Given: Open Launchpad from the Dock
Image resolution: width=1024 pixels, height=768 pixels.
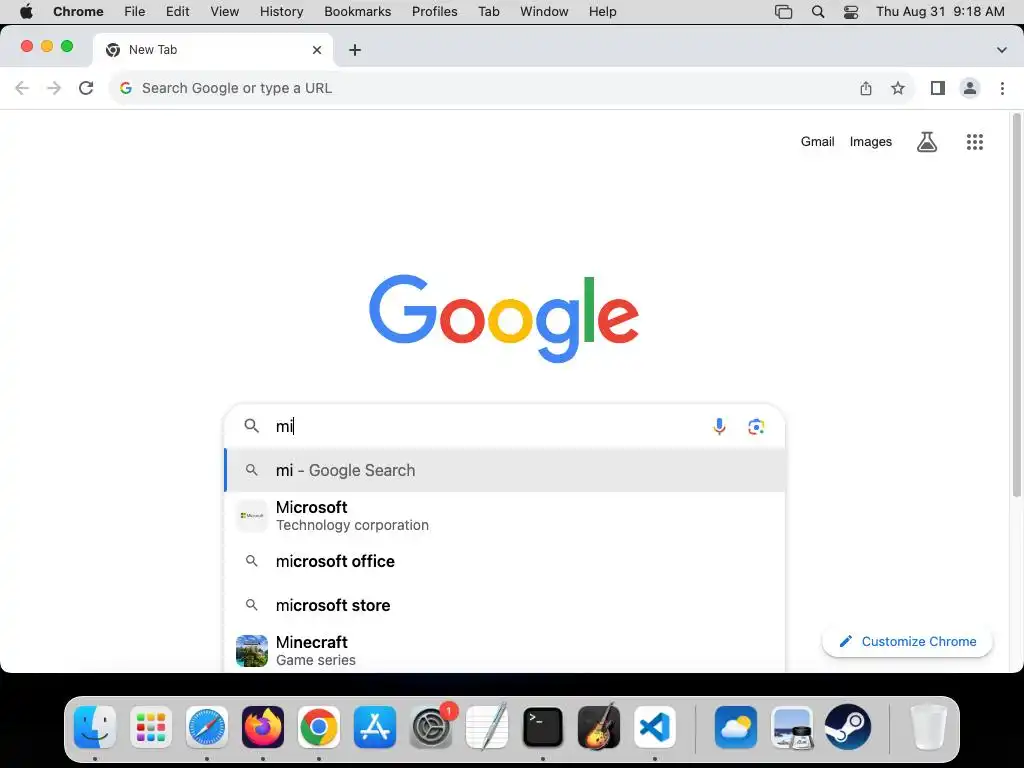Looking at the screenshot, I should (x=151, y=727).
